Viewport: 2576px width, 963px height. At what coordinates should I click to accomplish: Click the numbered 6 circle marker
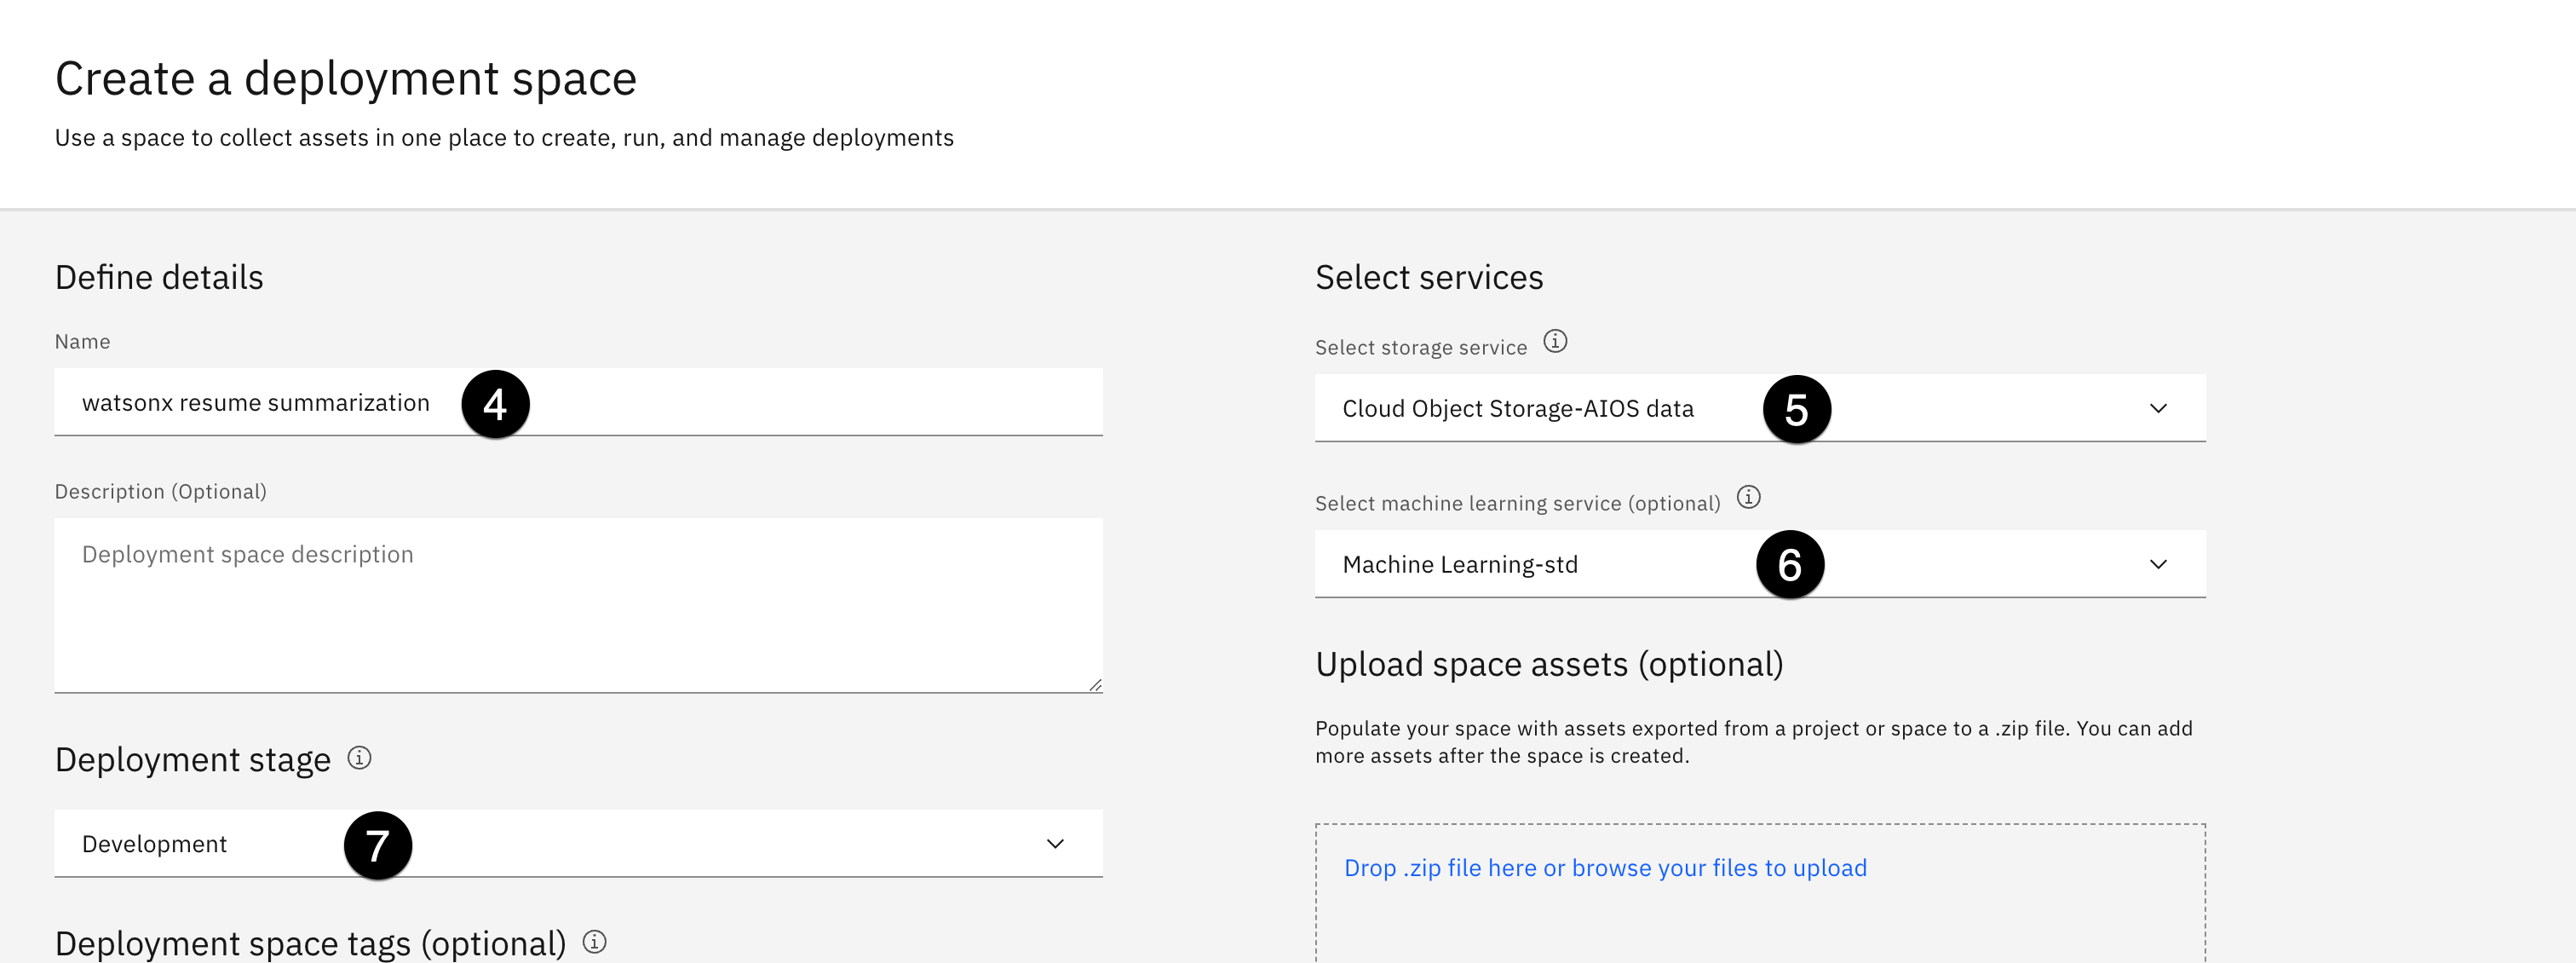click(1789, 565)
